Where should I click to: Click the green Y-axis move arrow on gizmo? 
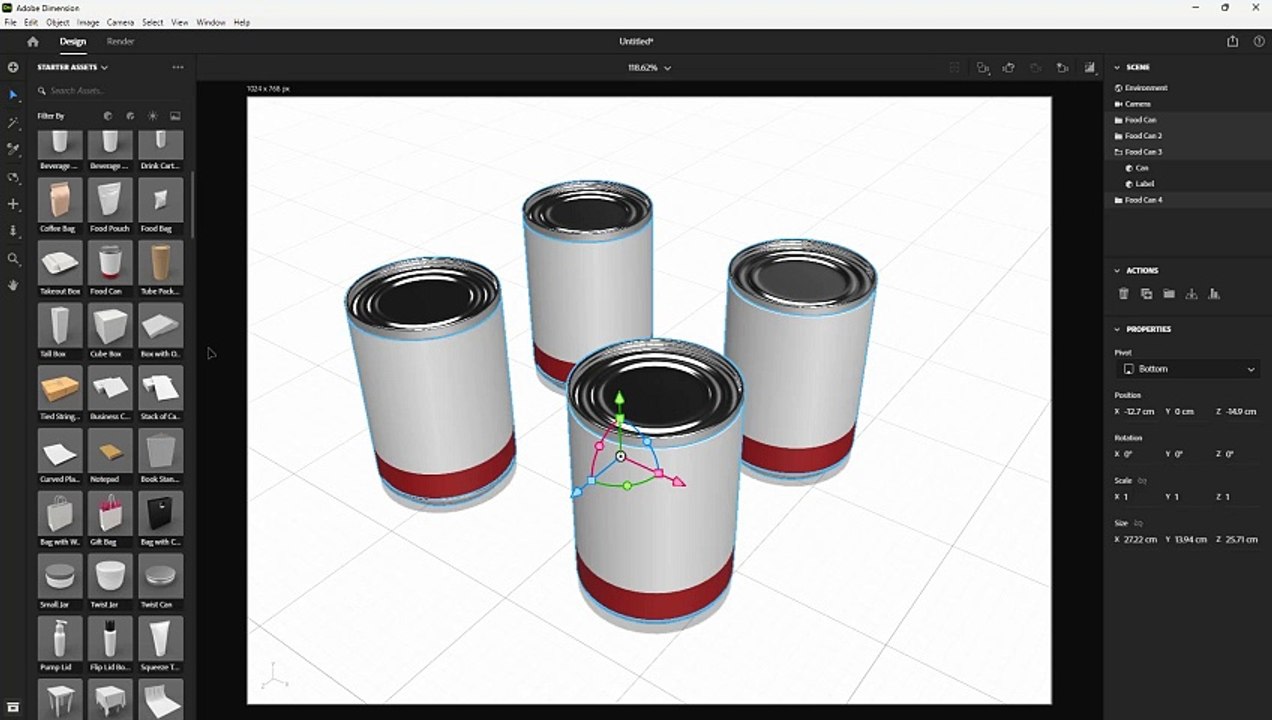point(620,399)
